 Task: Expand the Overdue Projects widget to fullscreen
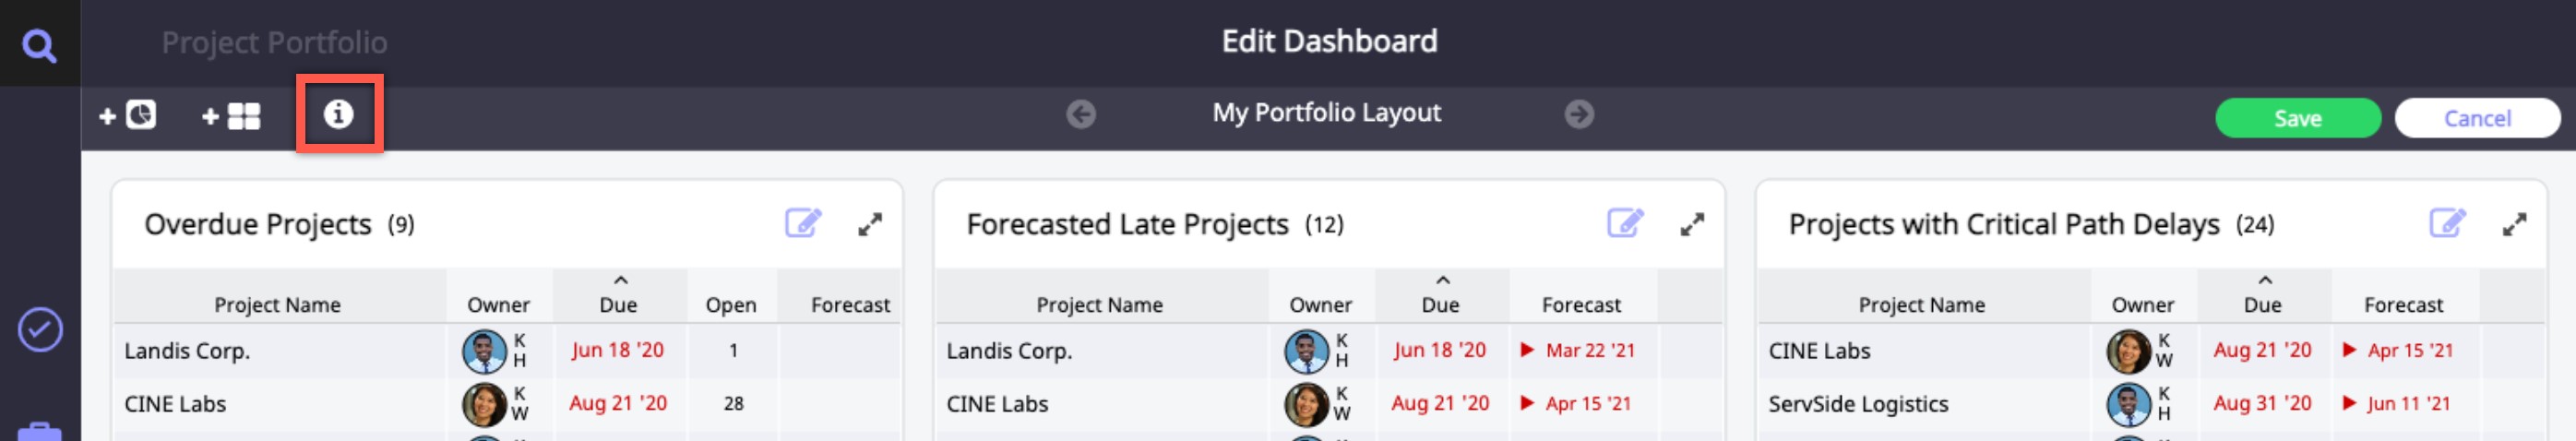870,224
